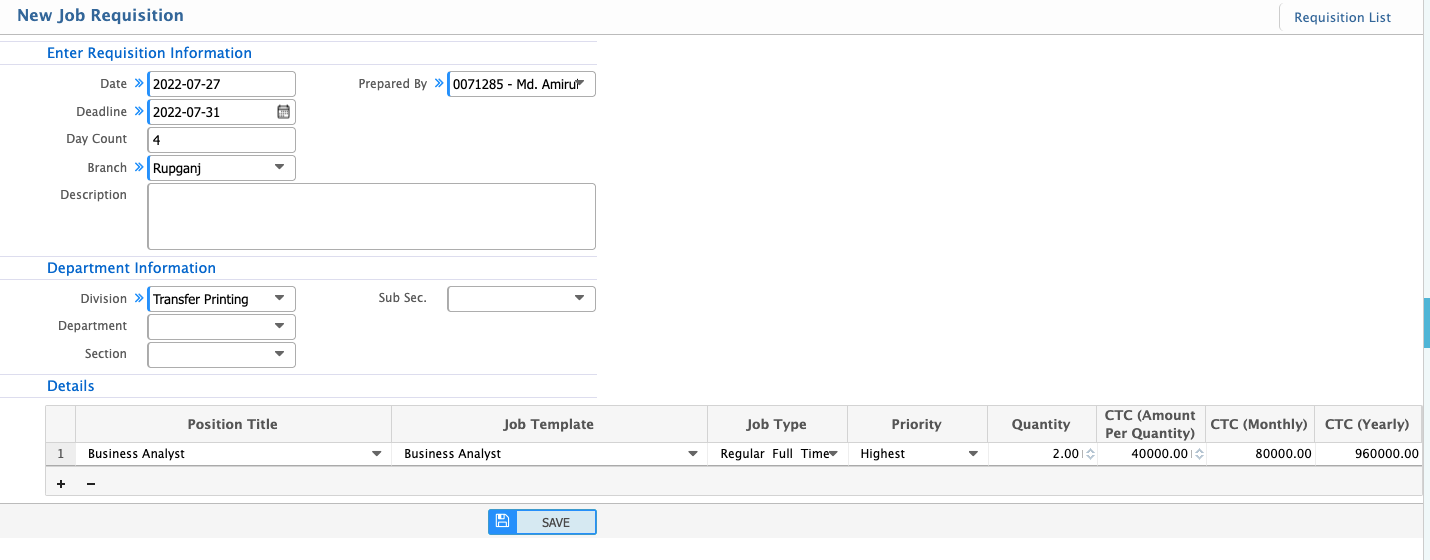
Task: Click the CTC Amount Per Quantity stepper
Action: click(1199, 454)
